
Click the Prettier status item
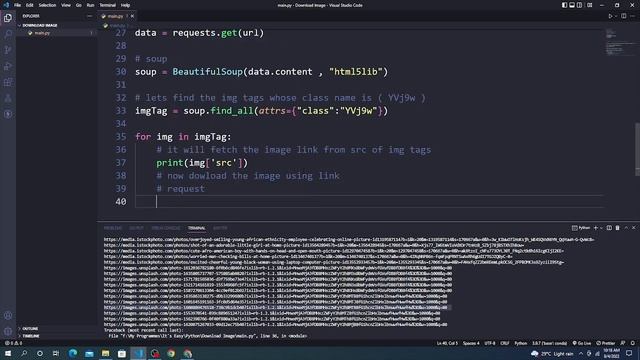coord(606,343)
